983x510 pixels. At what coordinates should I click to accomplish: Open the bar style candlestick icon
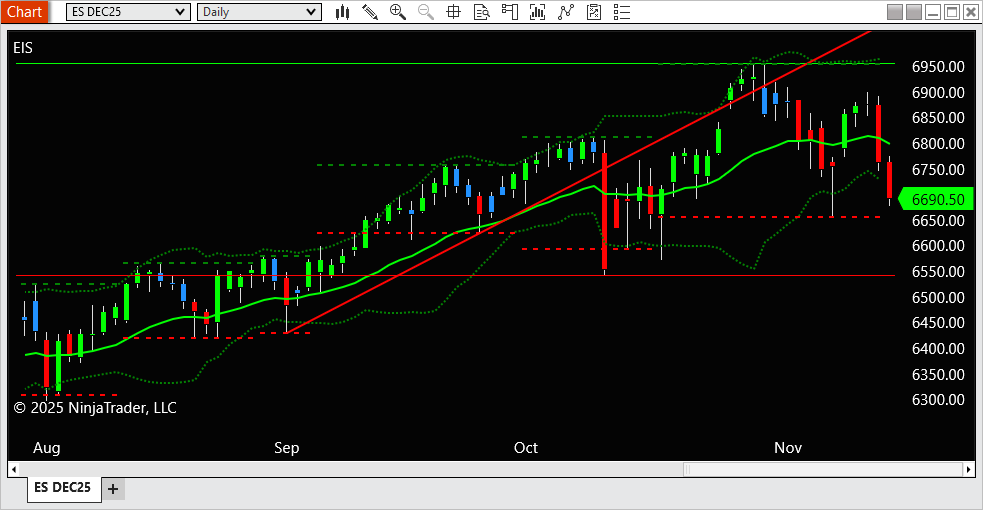point(342,12)
